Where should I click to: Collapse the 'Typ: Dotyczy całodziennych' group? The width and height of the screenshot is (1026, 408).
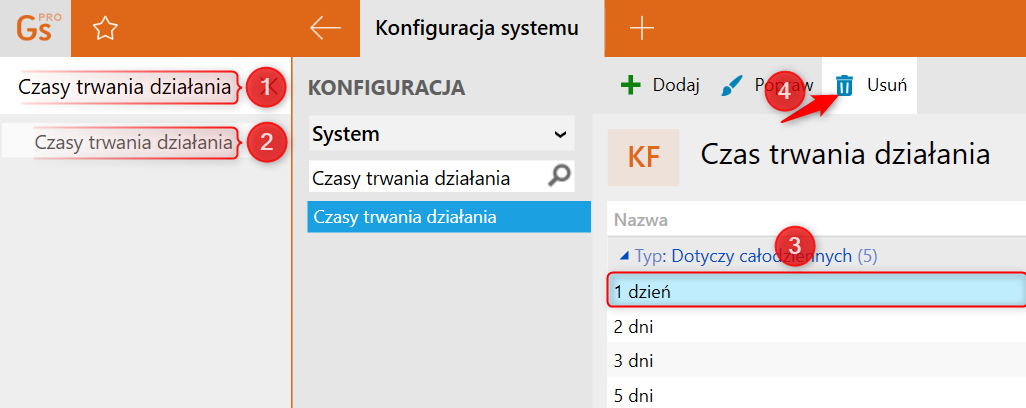(625, 256)
